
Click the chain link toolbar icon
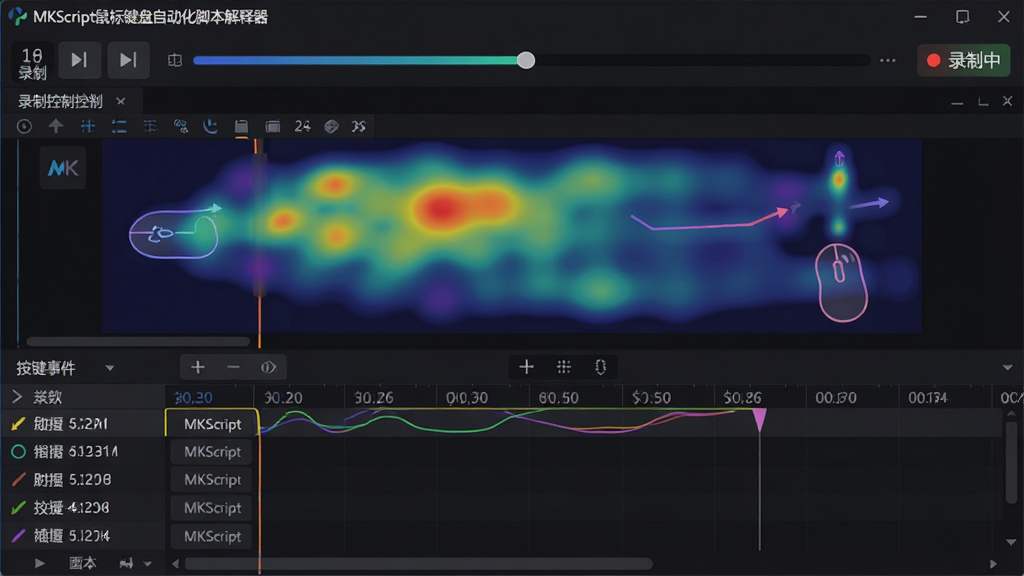pos(181,127)
